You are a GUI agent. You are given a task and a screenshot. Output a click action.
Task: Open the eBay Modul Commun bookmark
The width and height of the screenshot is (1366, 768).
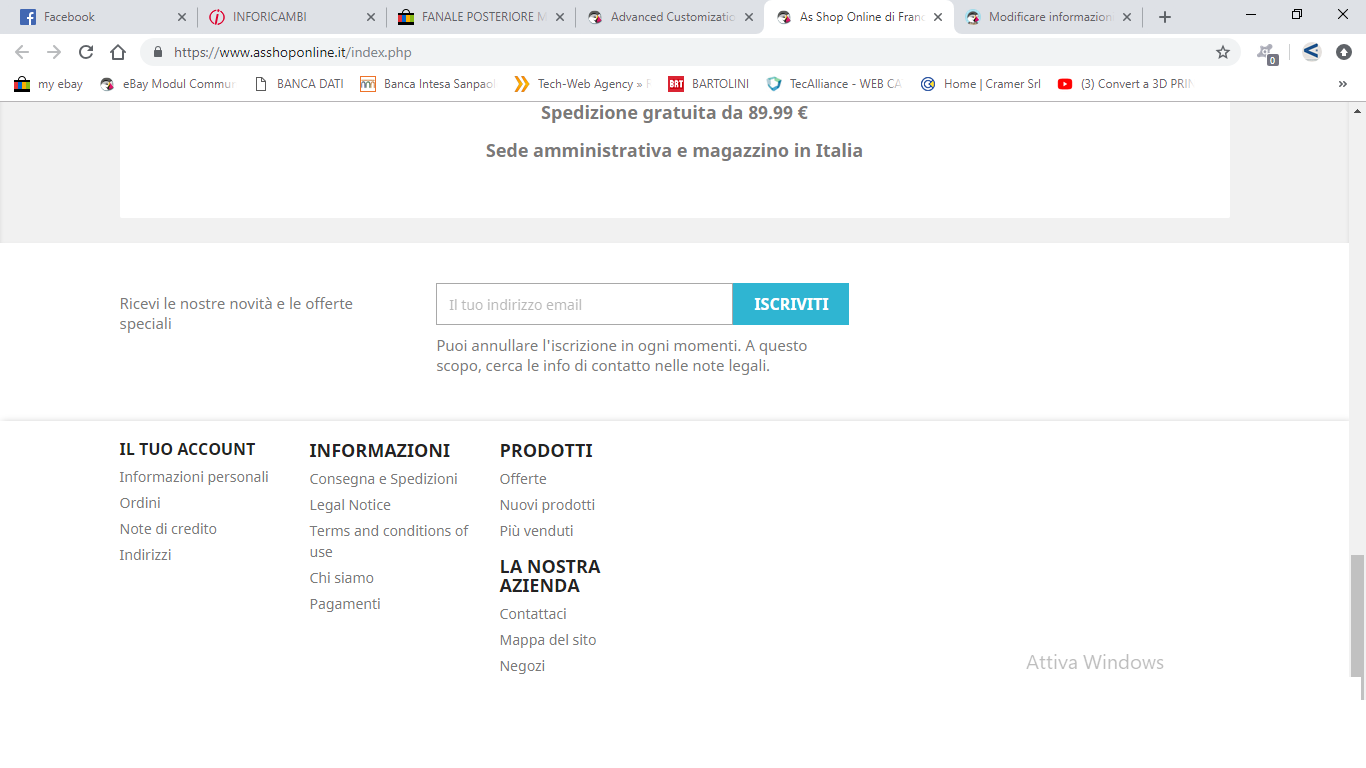pos(167,84)
